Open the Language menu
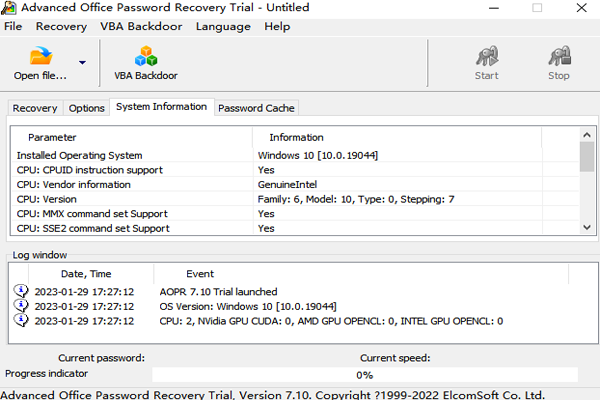The image size is (600, 400). pyautogui.click(x=223, y=26)
